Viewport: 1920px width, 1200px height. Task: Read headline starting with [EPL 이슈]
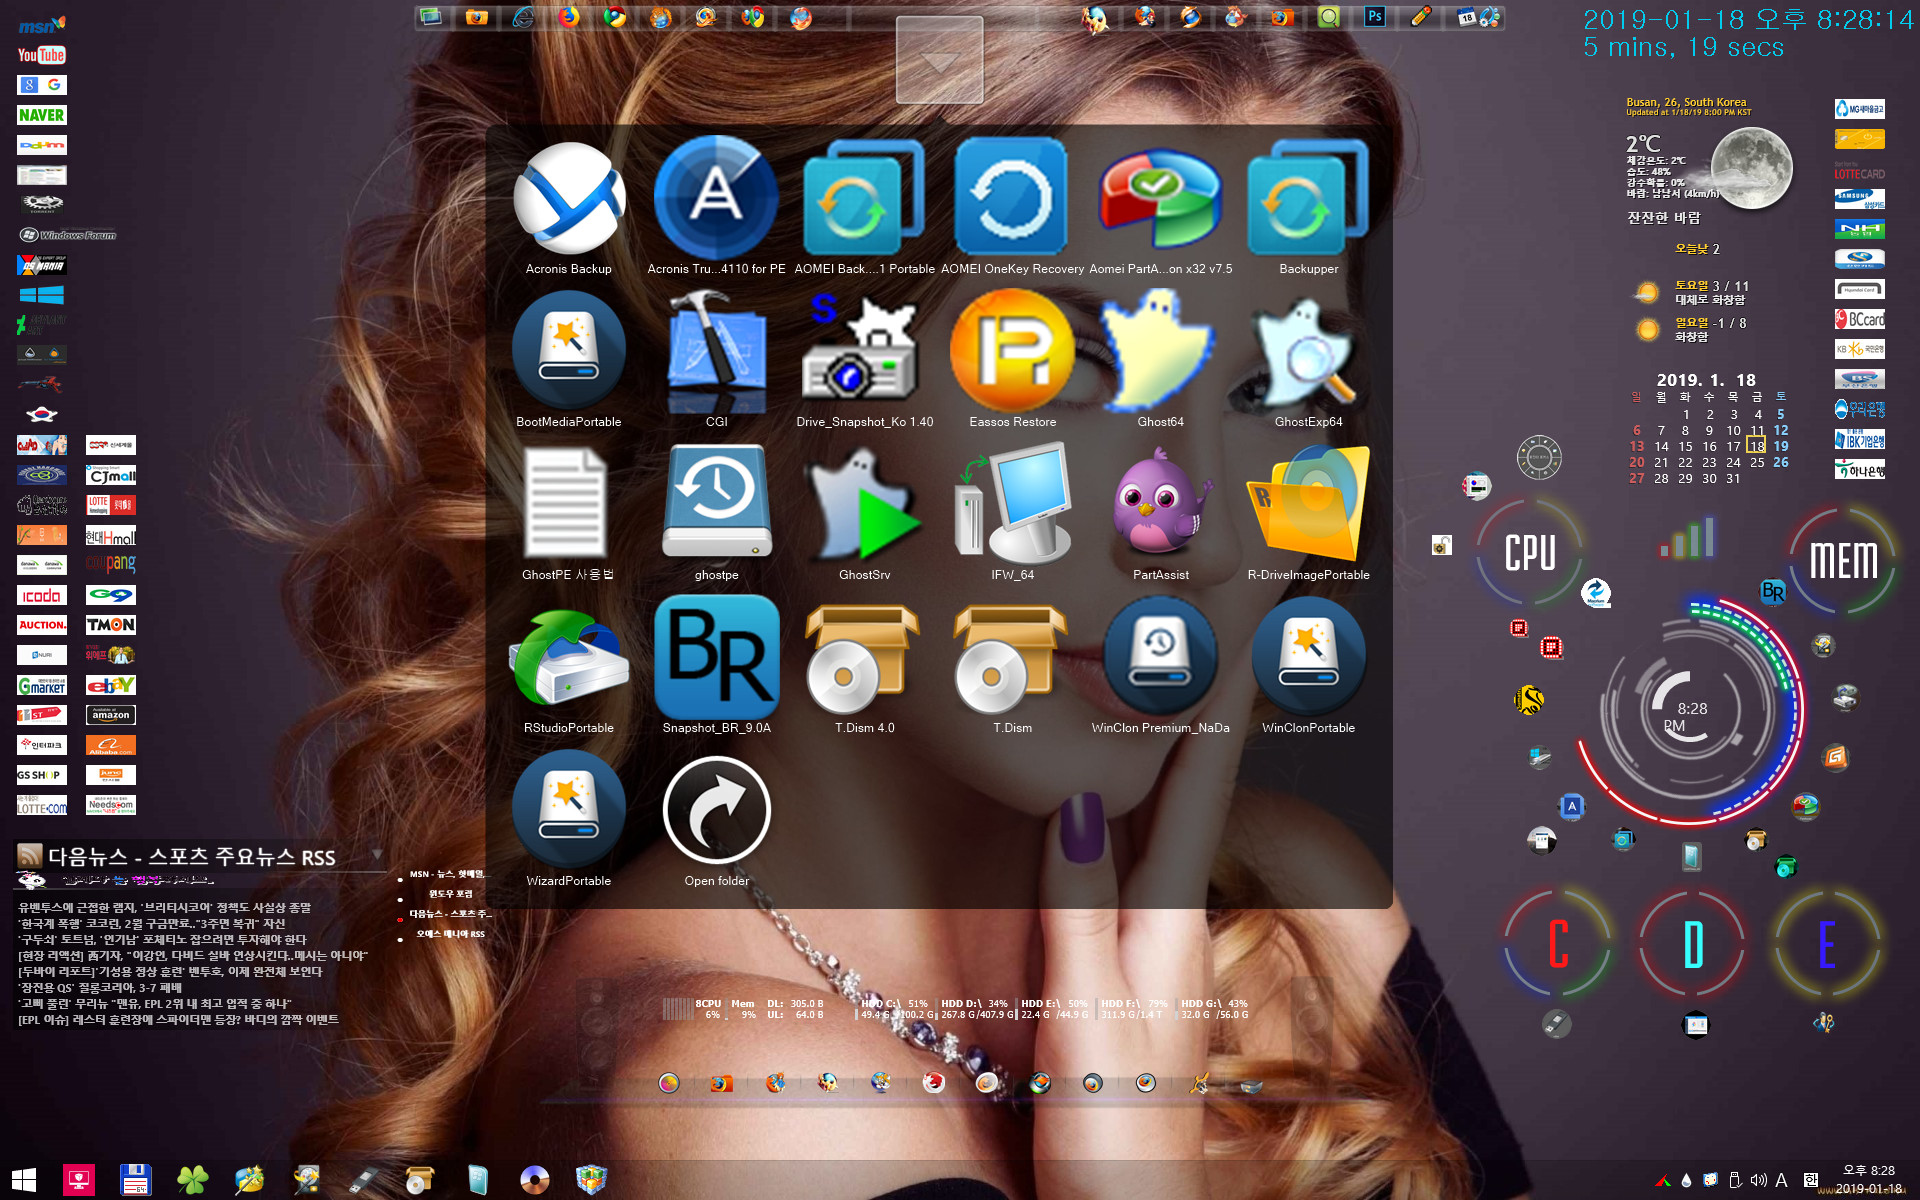click(178, 1019)
